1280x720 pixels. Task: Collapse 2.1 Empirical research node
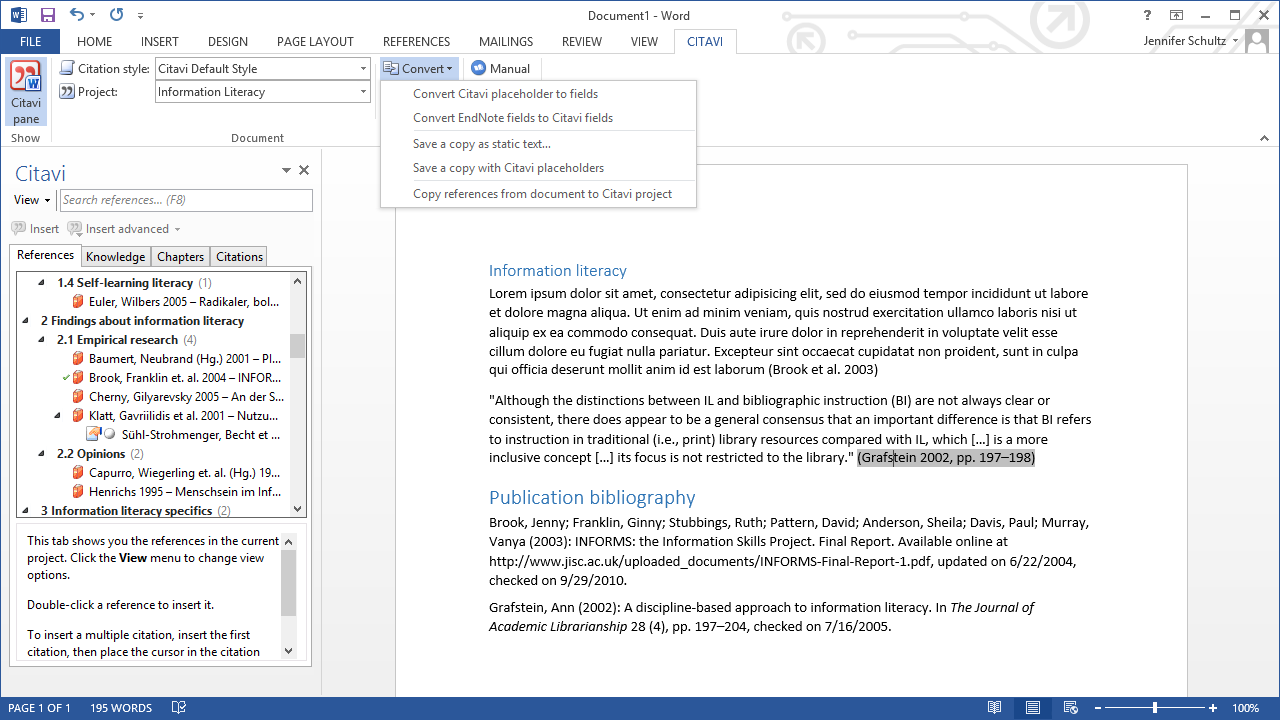(x=41, y=340)
